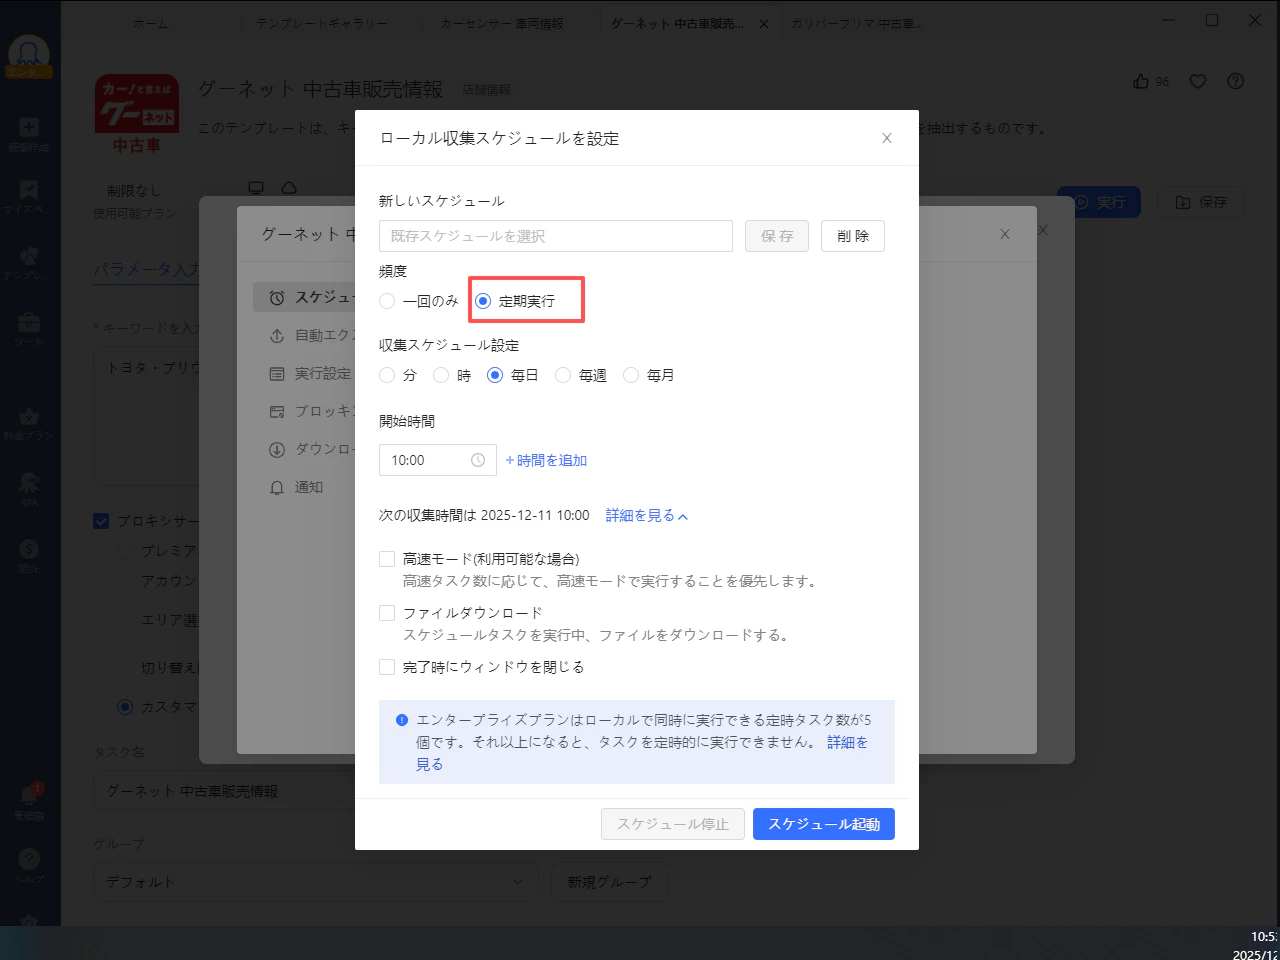Check the 受信箱 inbox with notification badge
Image resolution: width=1280 pixels, height=960 pixels.
point(29,795)
